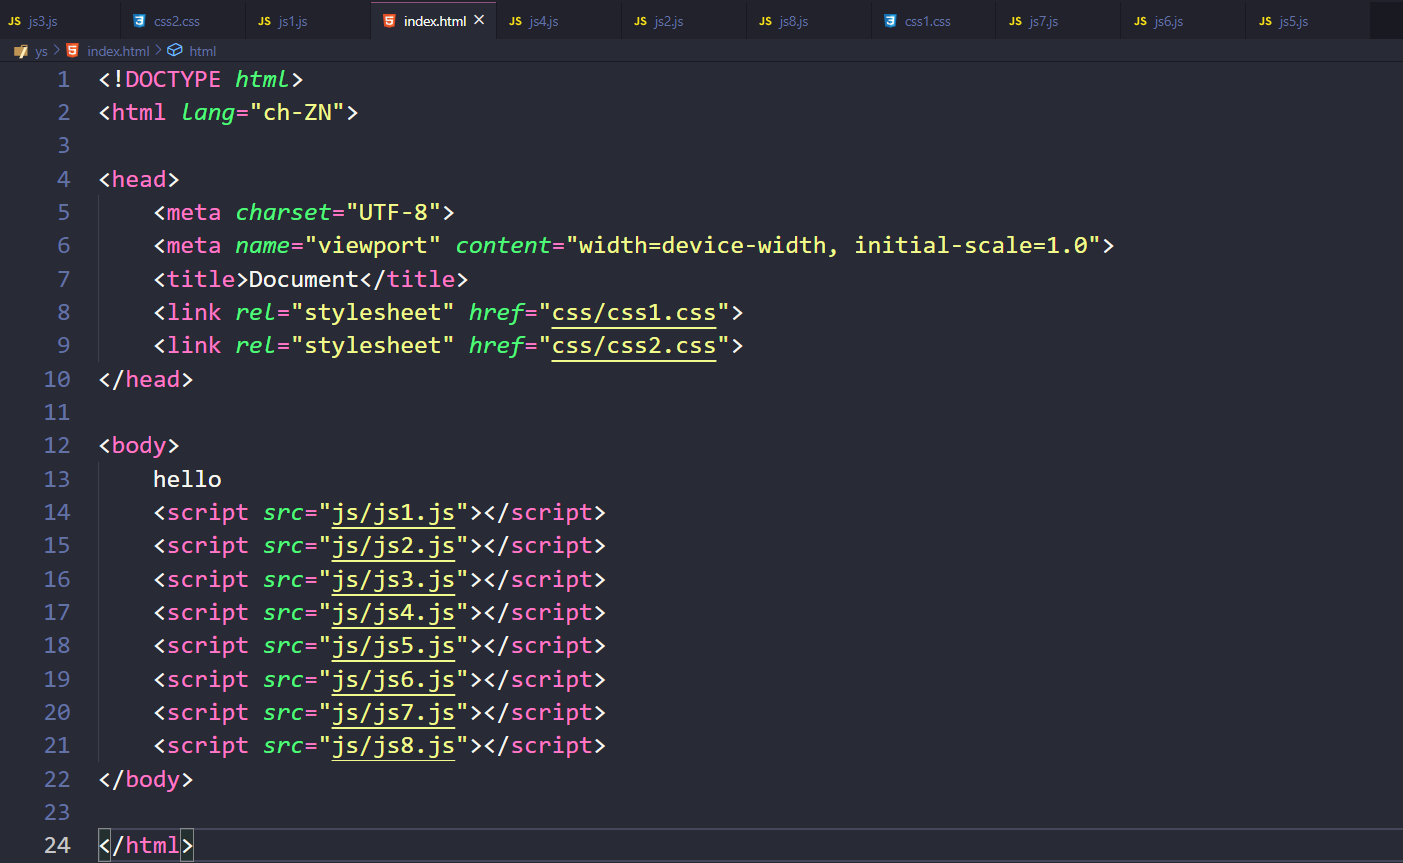Follow the css/css2.css link
Viewport: 1403px width, 863px height.
pyautogui.click(x=634, y=346)
